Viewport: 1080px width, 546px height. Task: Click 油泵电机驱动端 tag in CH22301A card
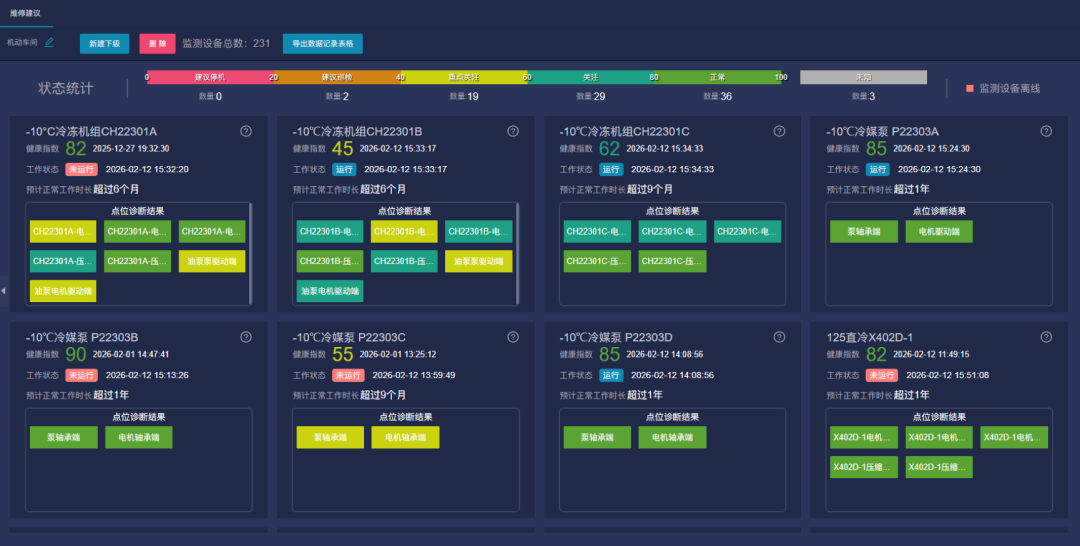(63, 291)
